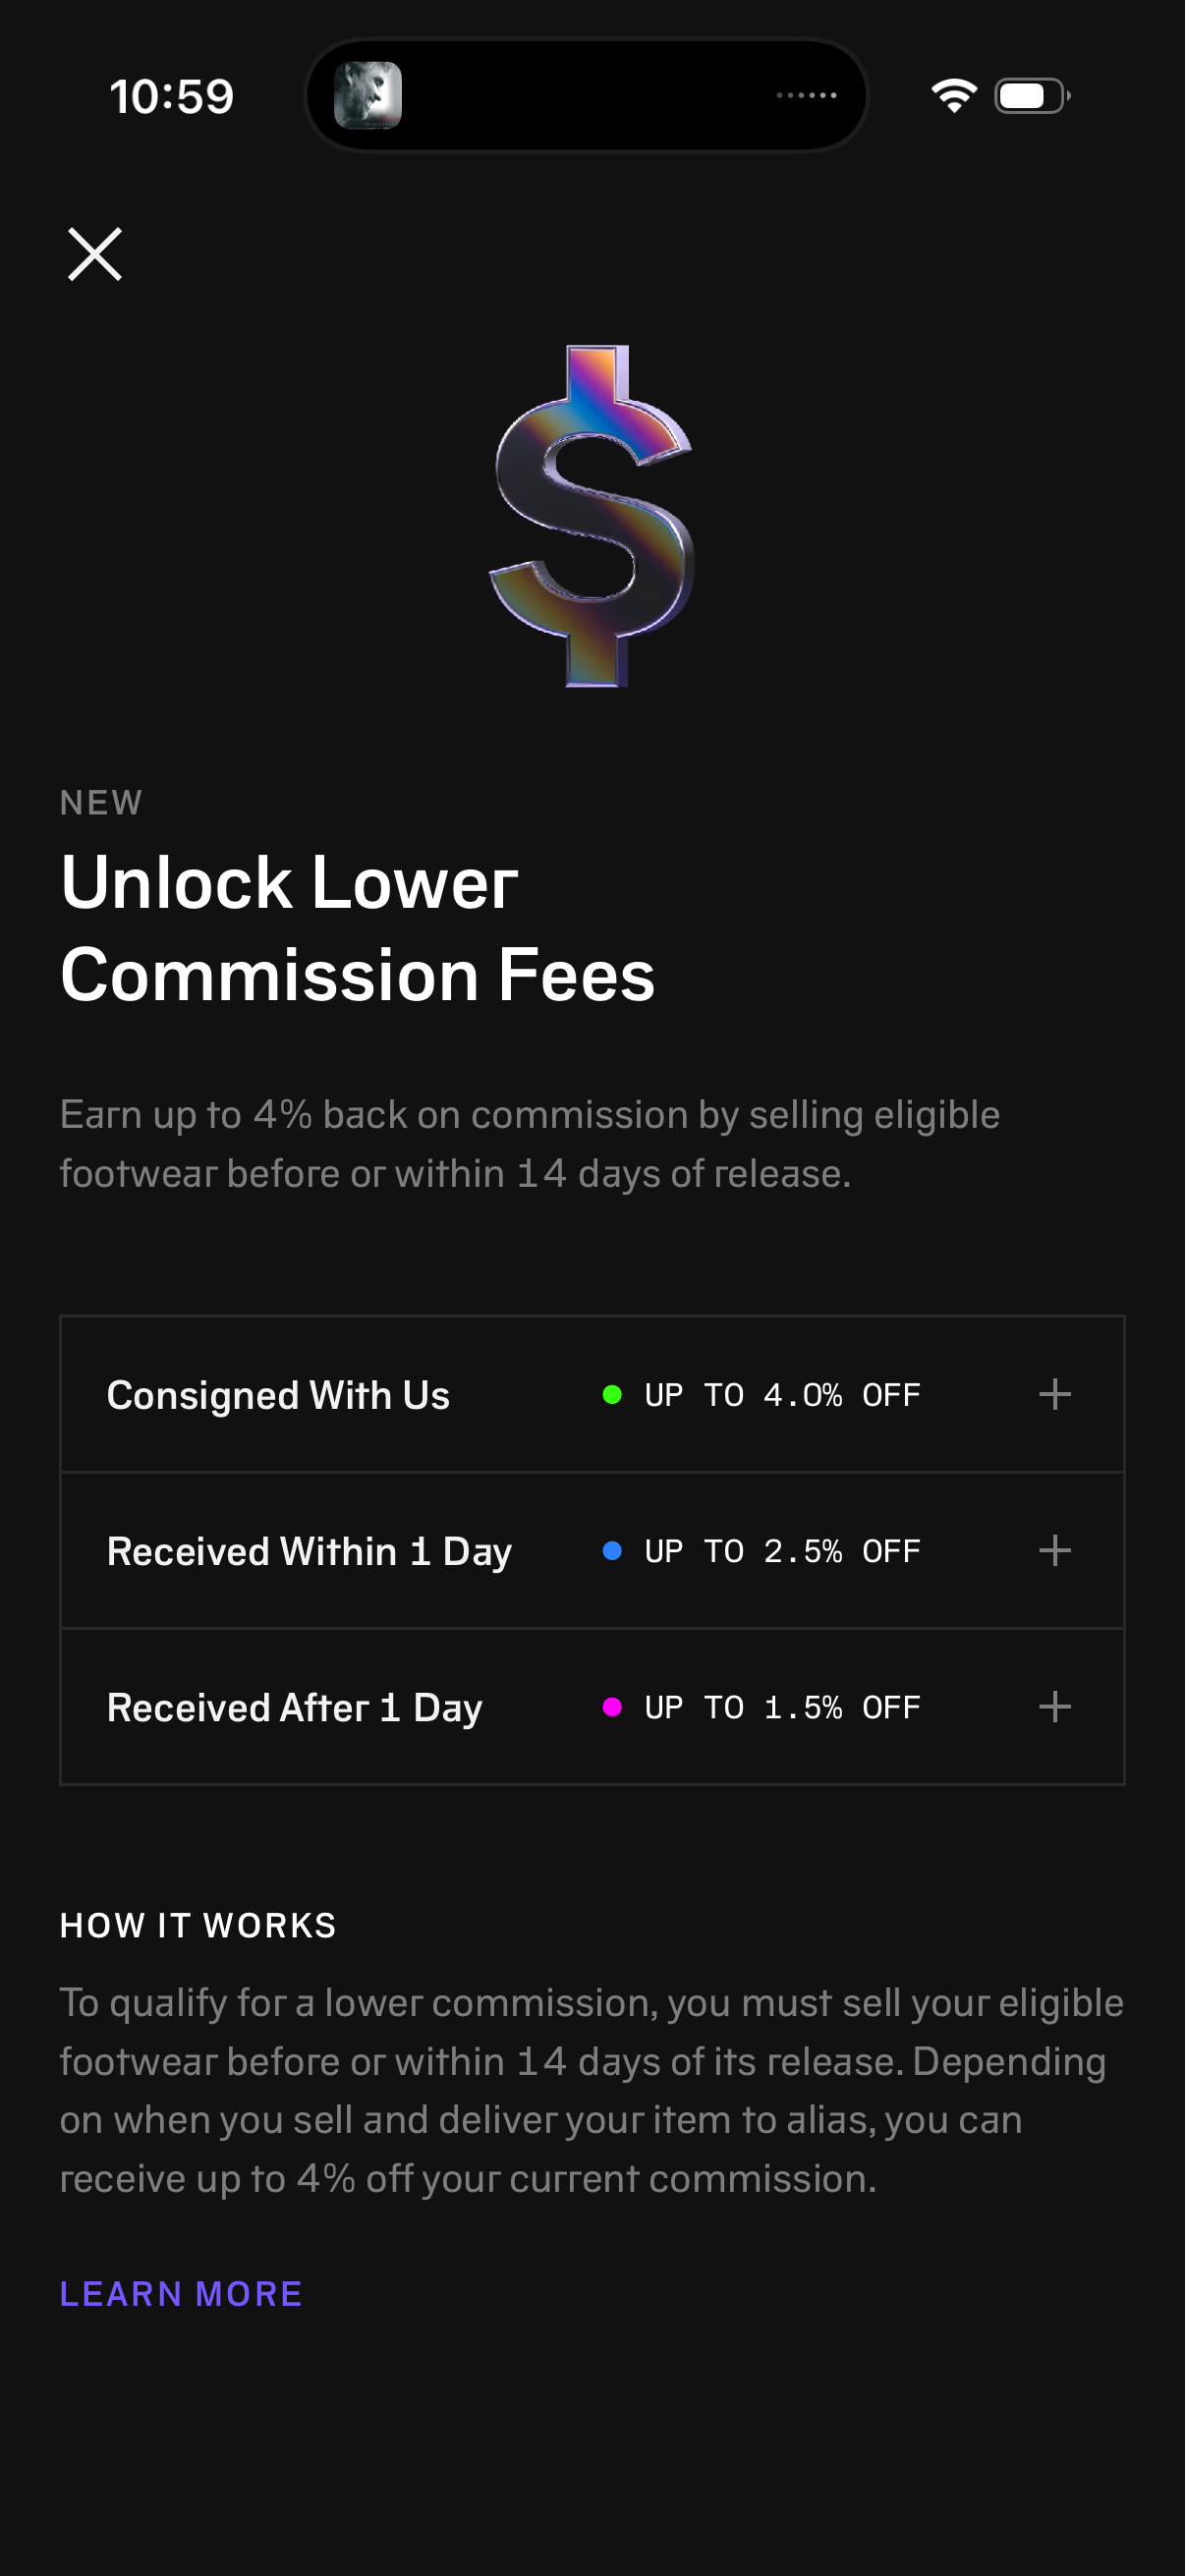Tap the green dot indicator
This screenshot has height=2576, width=1185.
(612, 1395)
